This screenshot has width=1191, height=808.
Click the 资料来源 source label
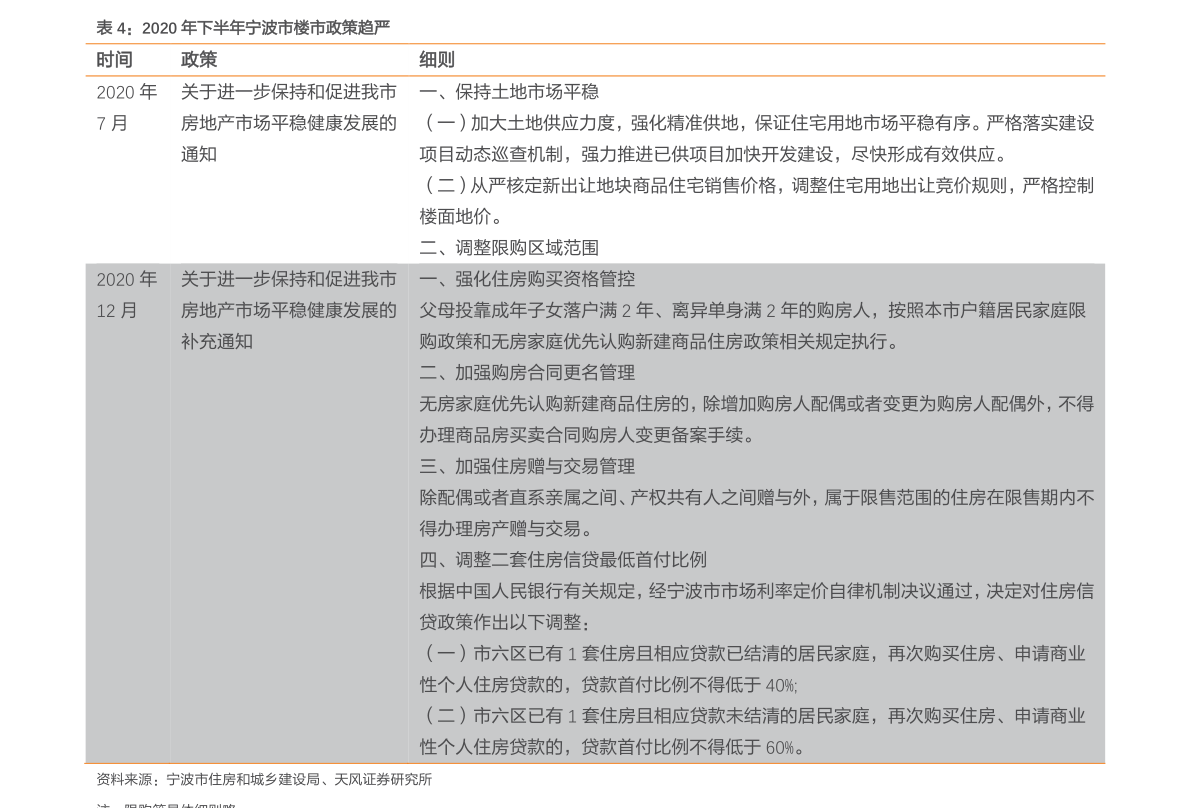click(124, 781)
